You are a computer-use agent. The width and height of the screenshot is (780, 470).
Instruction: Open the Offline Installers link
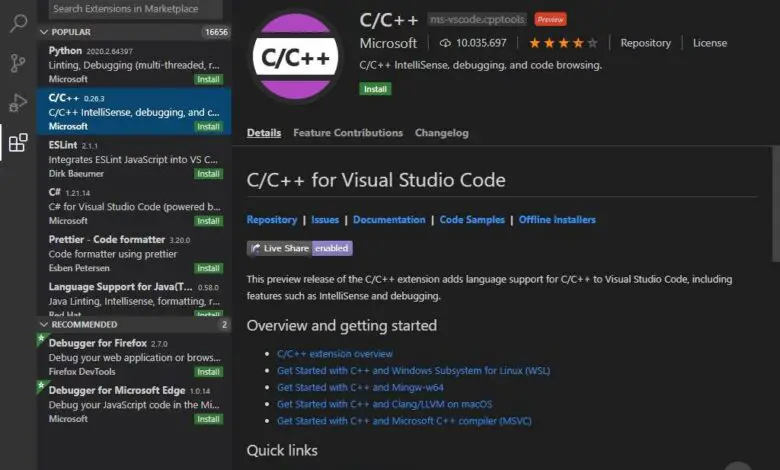(x=557, y=220)
